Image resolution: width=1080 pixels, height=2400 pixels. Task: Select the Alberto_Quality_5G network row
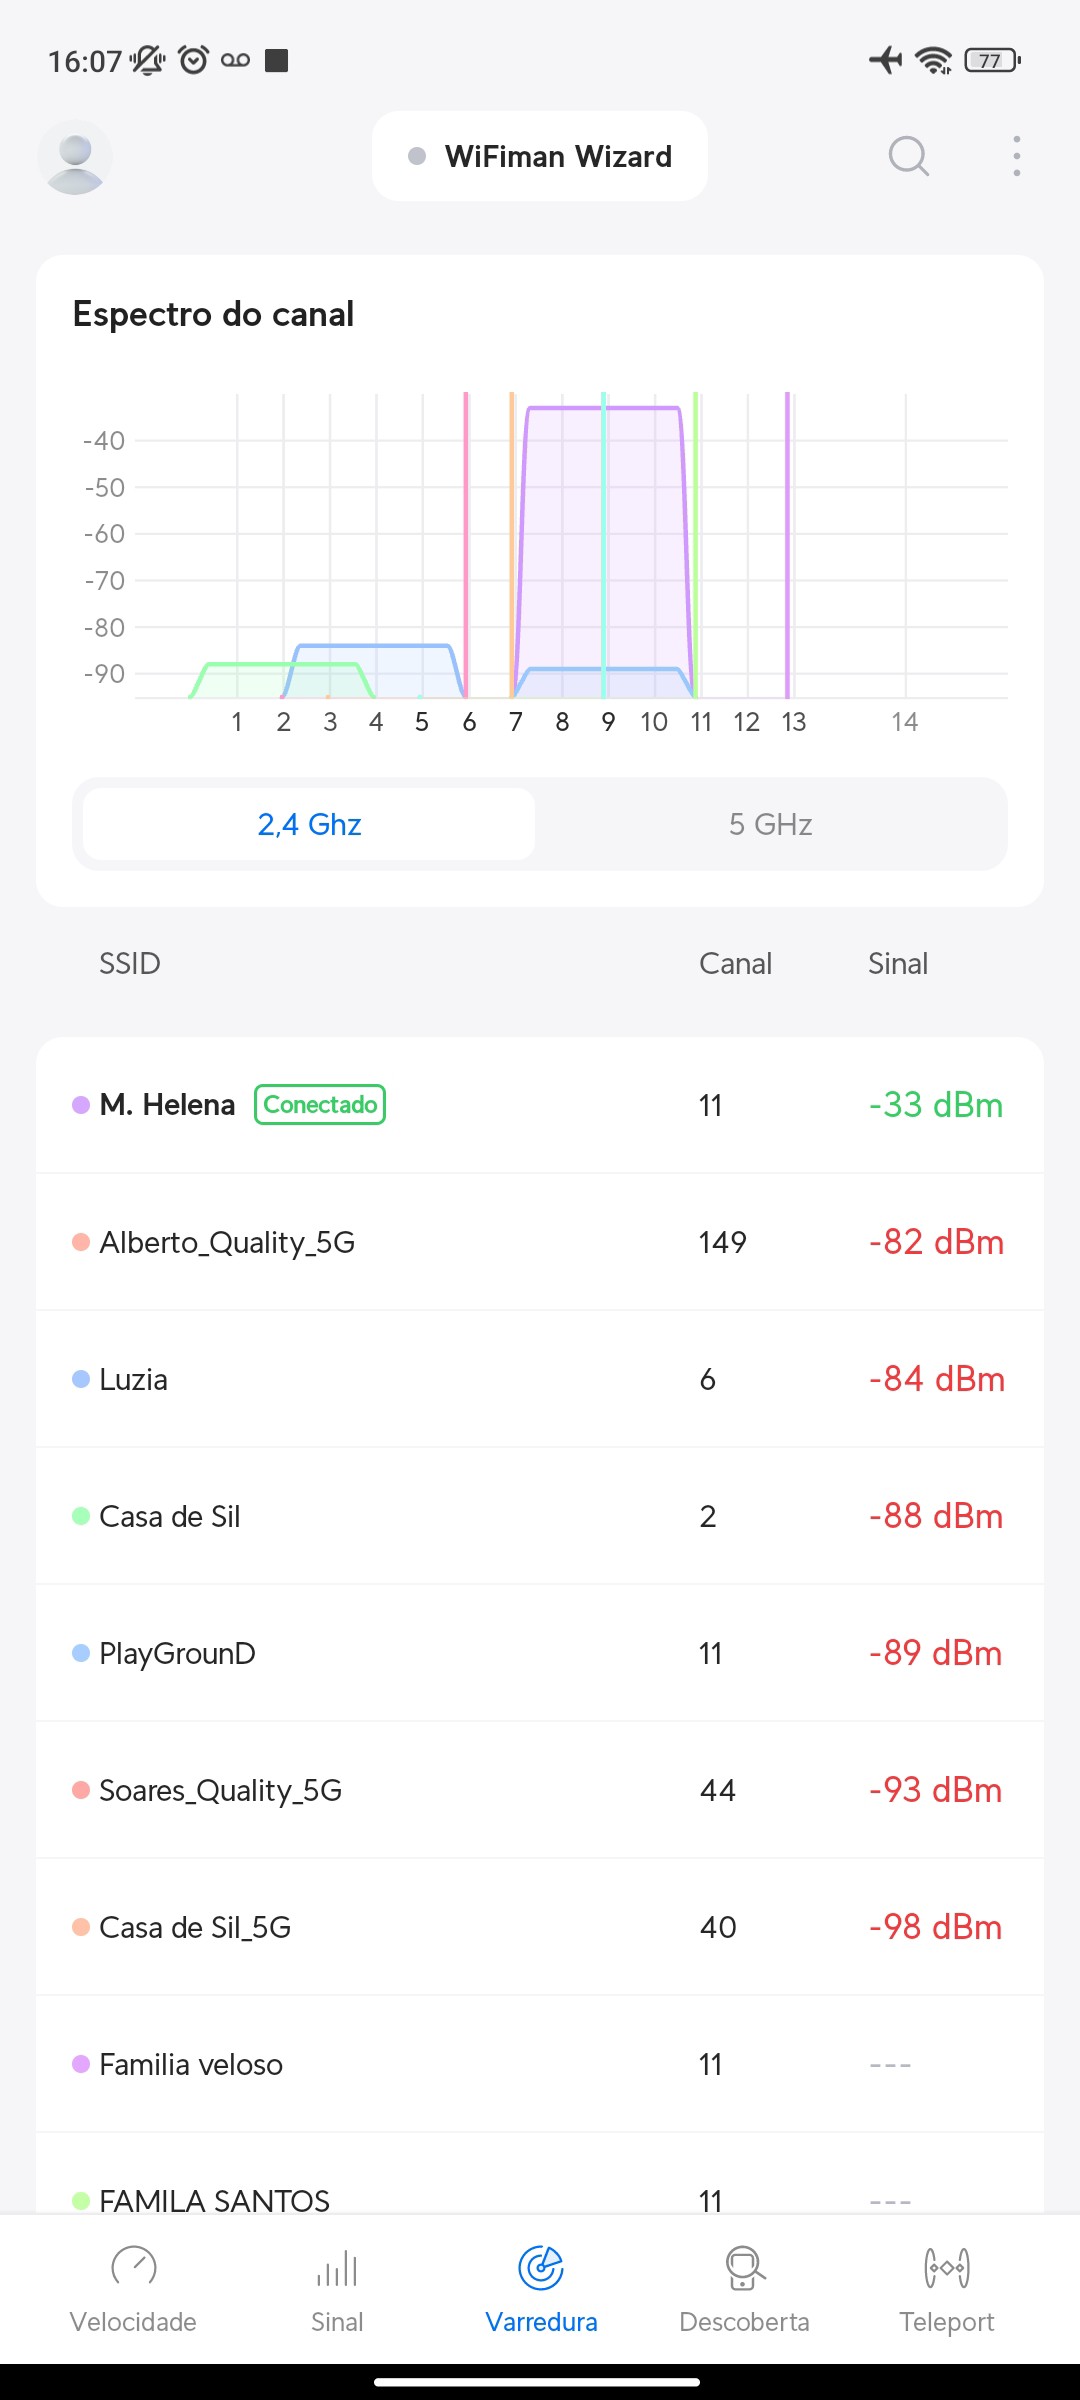click(540, 1242)
